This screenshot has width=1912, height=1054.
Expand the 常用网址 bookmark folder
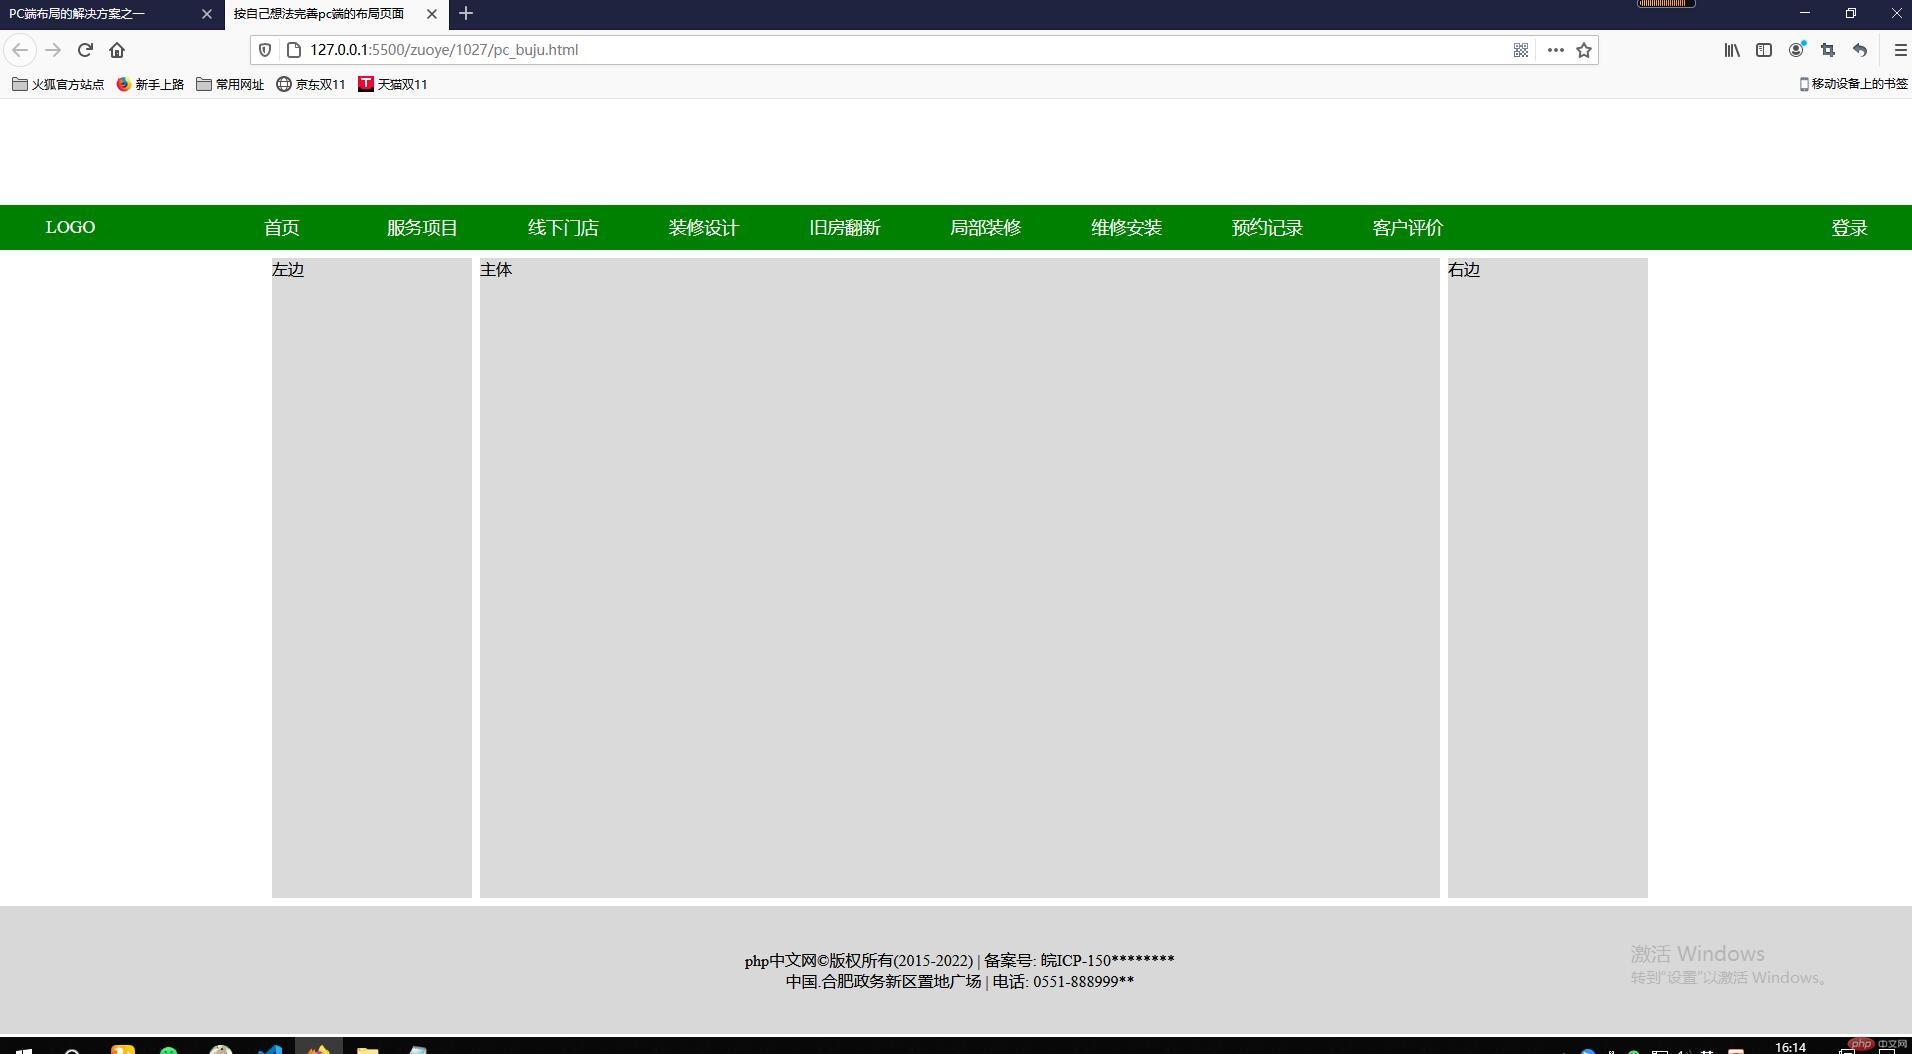pos(230,84)
